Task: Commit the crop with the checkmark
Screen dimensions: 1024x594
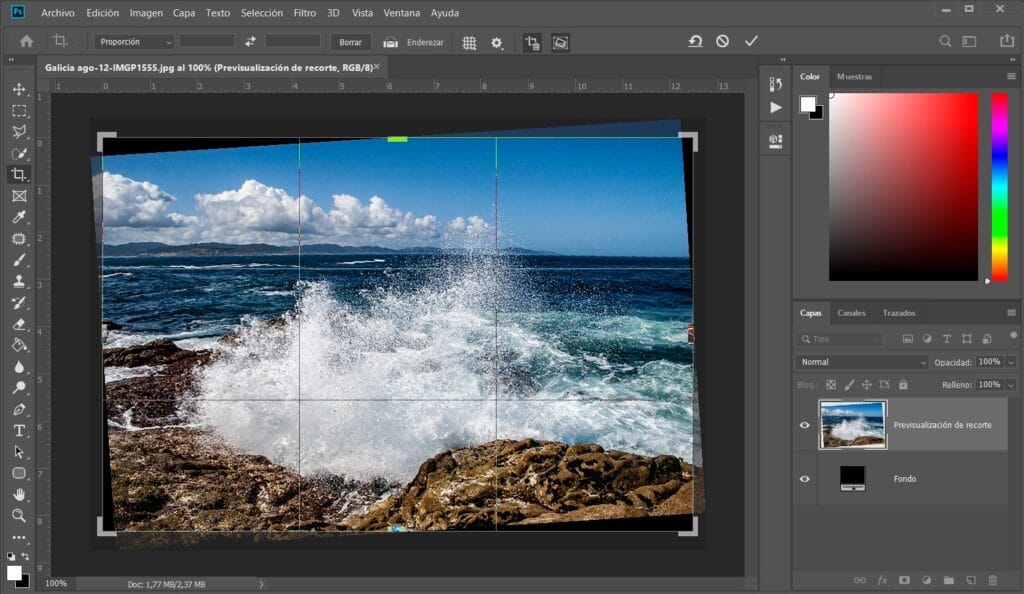Action: [751, 41]
